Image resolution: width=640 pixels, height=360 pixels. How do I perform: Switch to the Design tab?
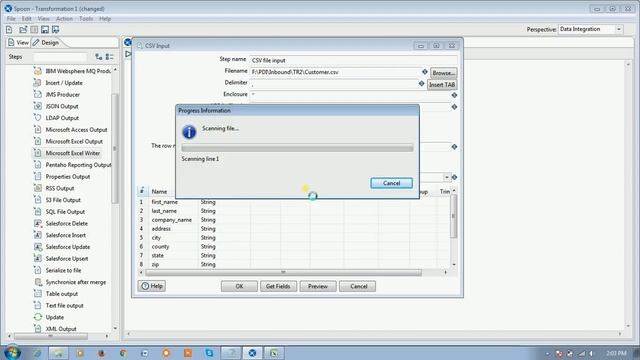[46, 42]
